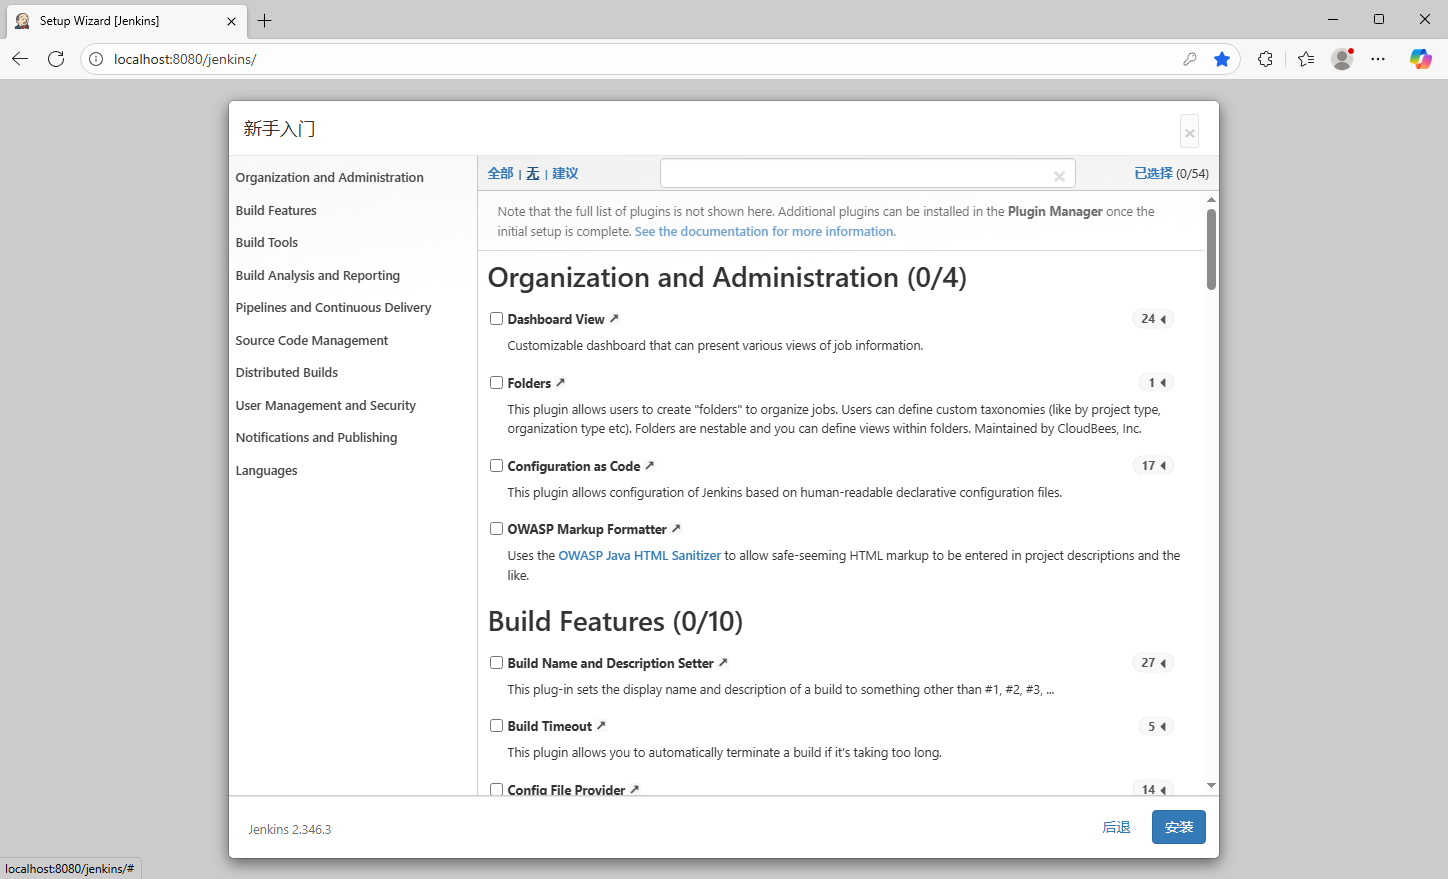Open the Copilot sidebar
The height and width of the screenshot is (879, 1448).
tap(1421, 59)
